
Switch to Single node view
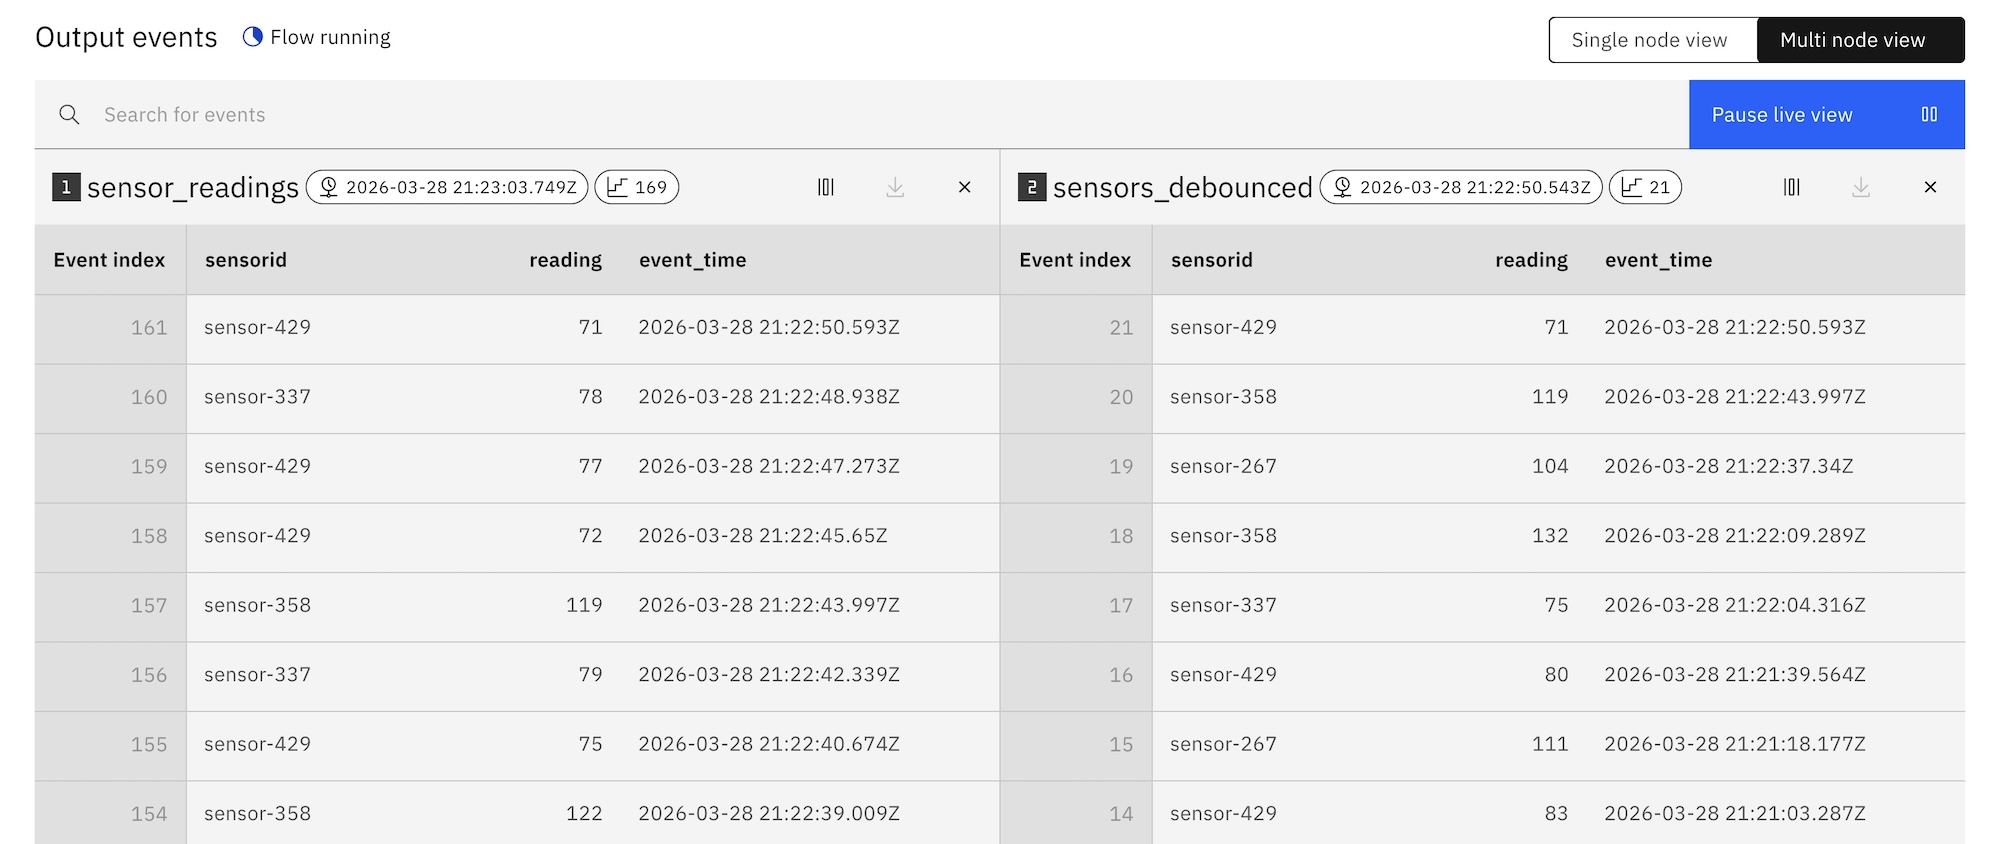tap(1650, 40)
